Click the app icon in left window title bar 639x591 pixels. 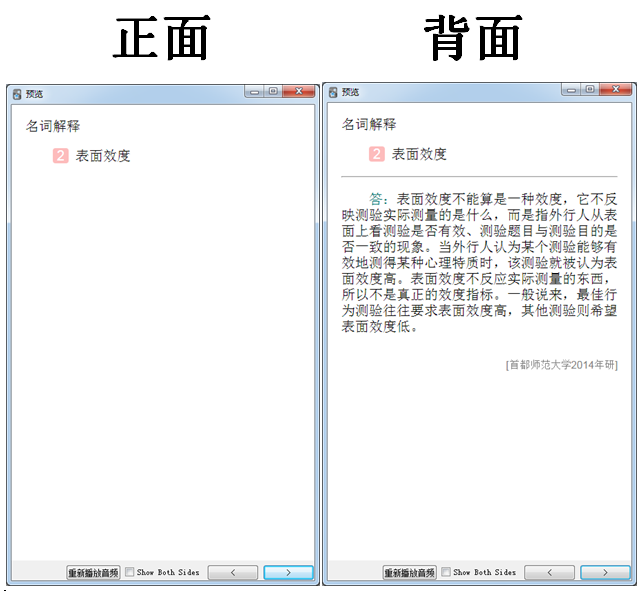click(x=17, y=94)
